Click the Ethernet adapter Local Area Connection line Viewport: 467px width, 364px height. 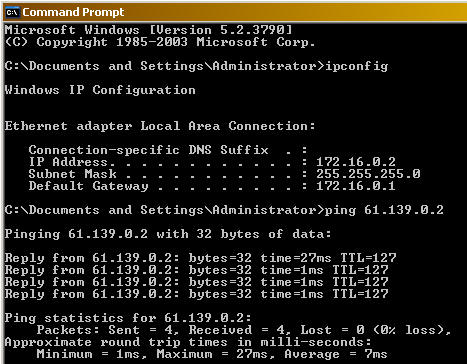[160, 126]
